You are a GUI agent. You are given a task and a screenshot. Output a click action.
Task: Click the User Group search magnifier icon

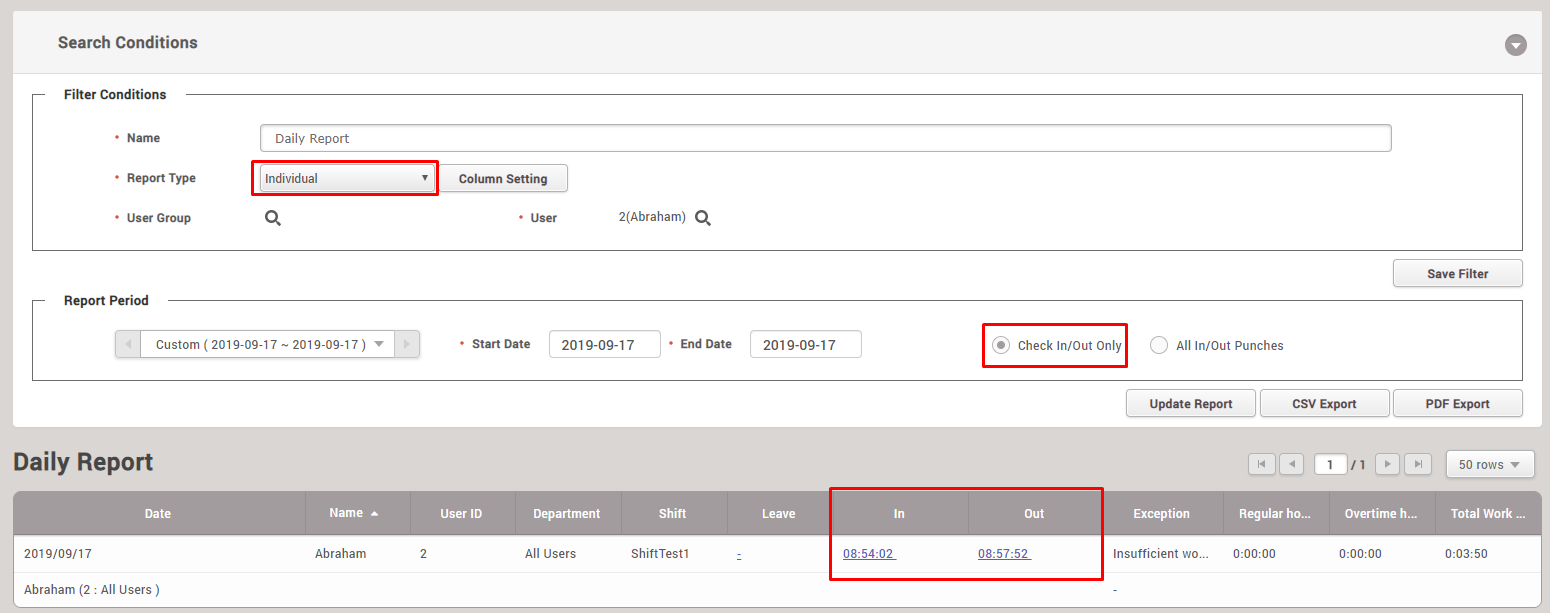pyautogui.click(x=273, y=218)
